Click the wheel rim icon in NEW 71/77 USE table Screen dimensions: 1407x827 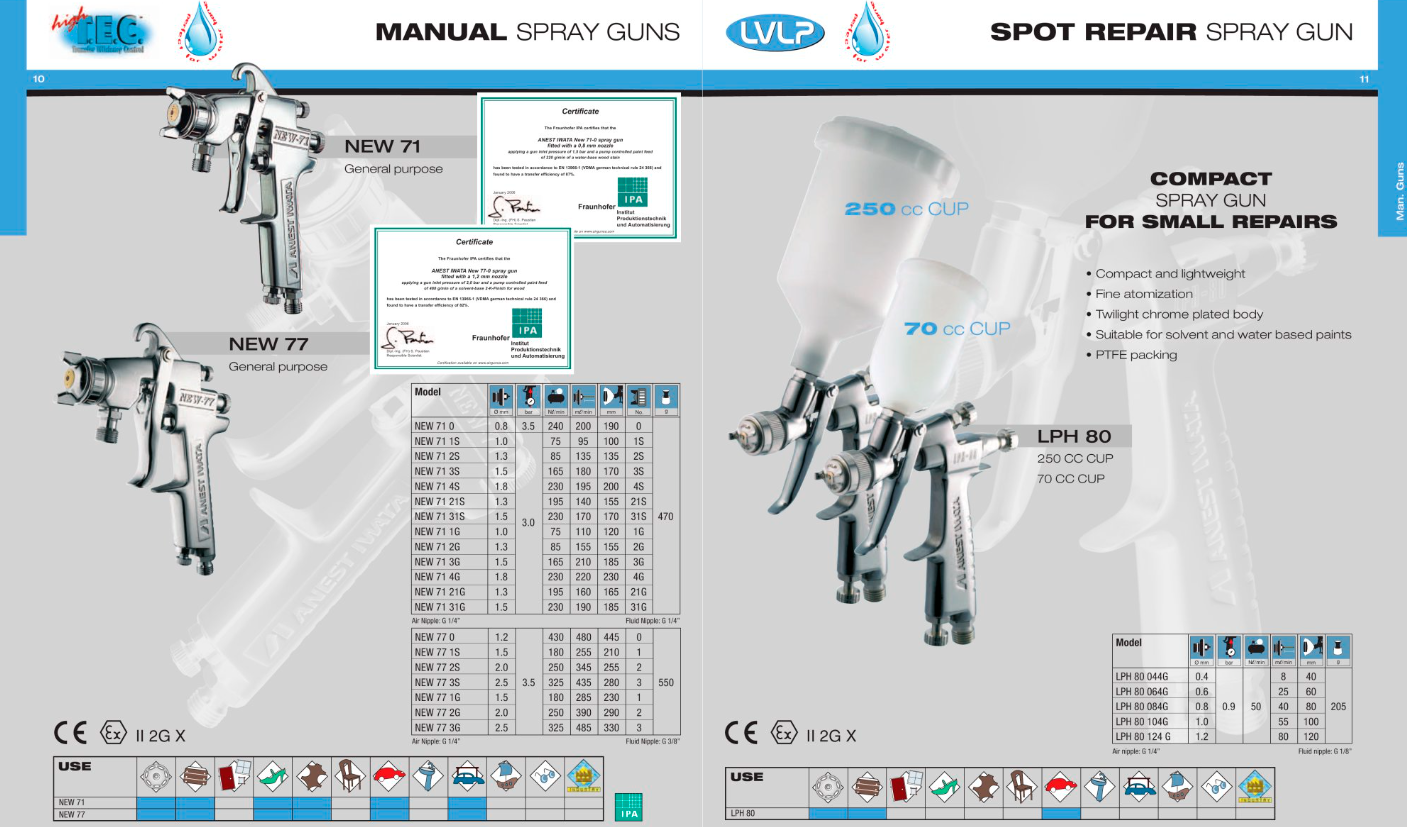pyautogui.click(x=155, y=775)
